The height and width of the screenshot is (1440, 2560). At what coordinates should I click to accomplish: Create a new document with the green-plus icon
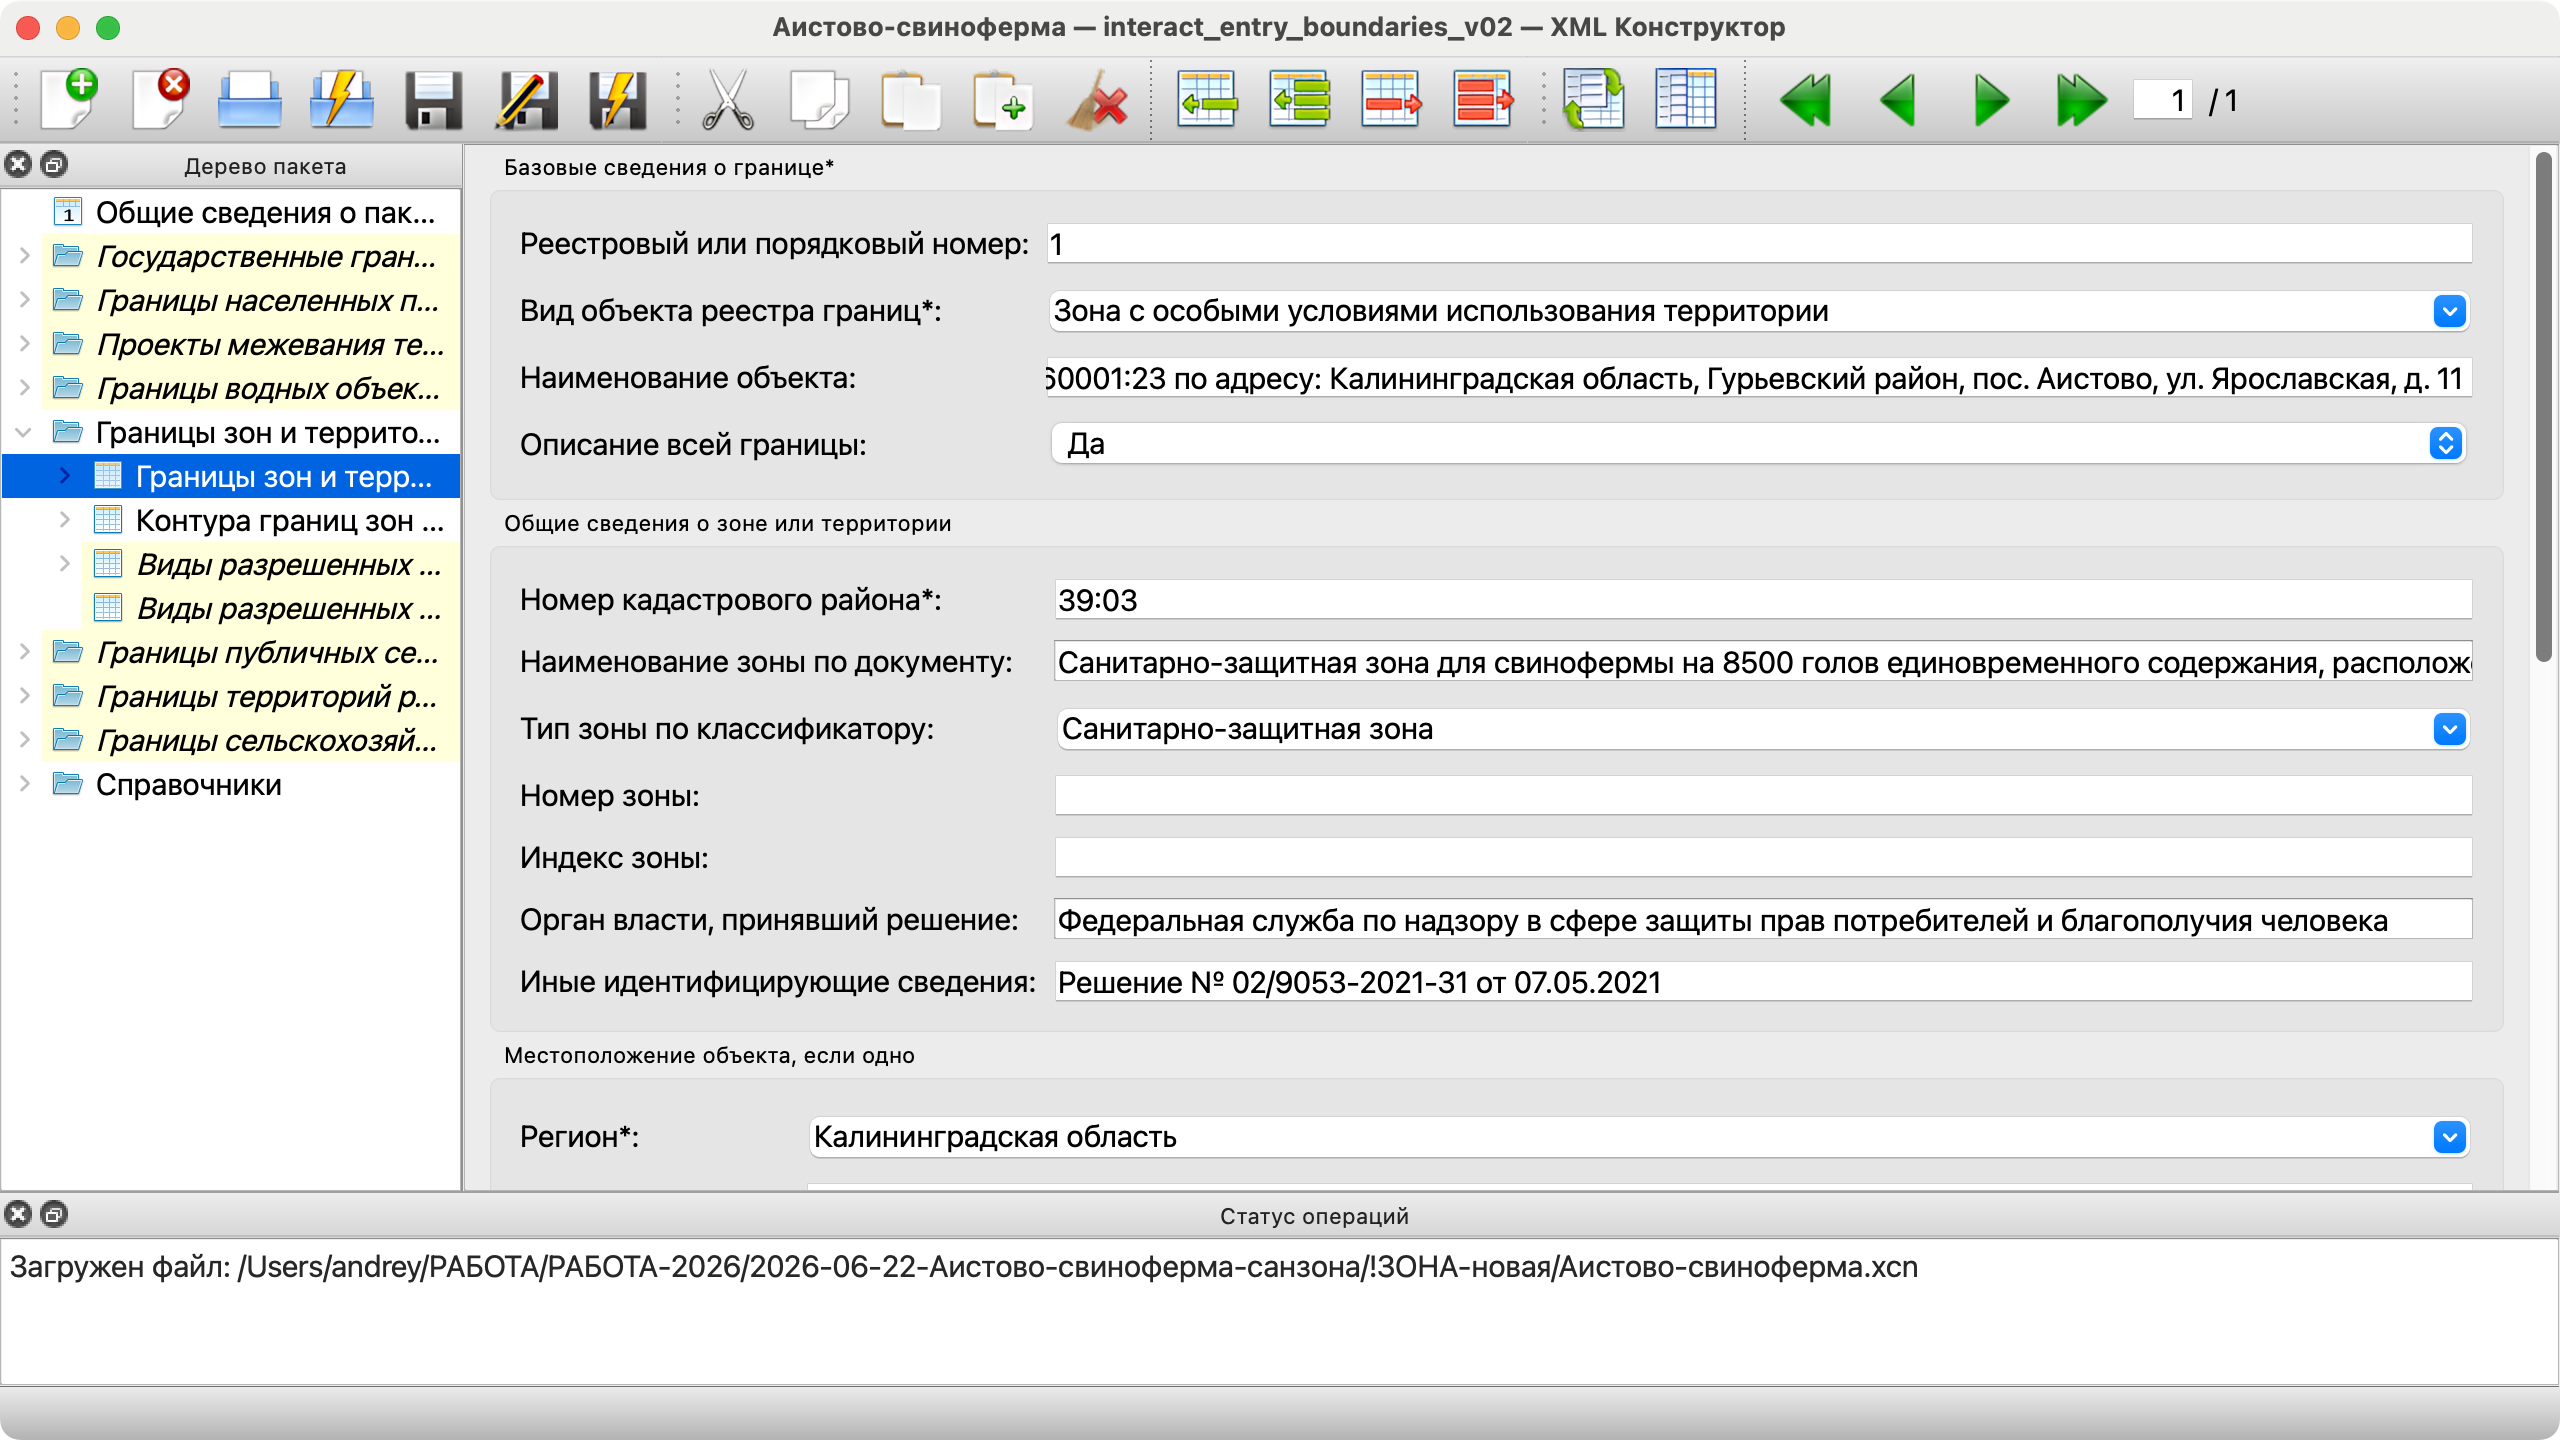pyautogui.click(x=69, y=100)
